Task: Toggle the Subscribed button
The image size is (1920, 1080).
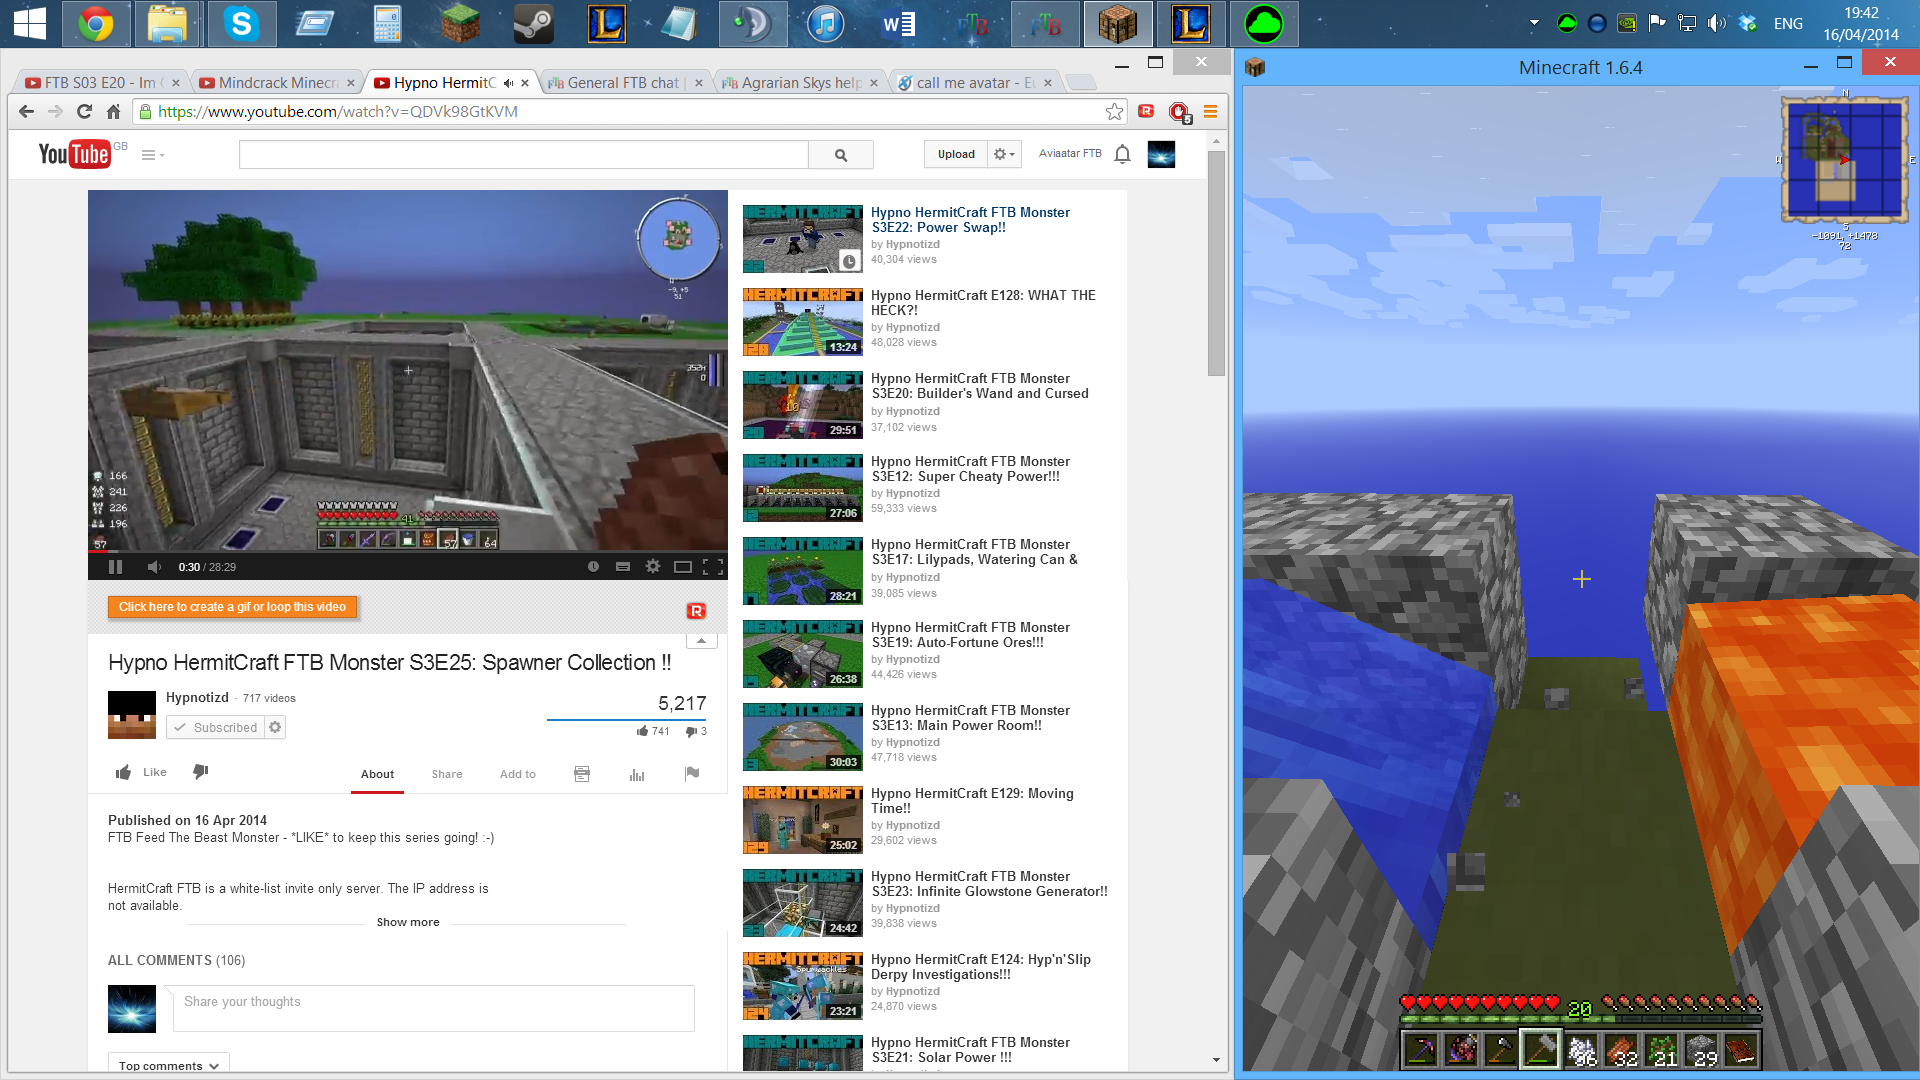Action: pyautogui.click(x=215, y=728)
